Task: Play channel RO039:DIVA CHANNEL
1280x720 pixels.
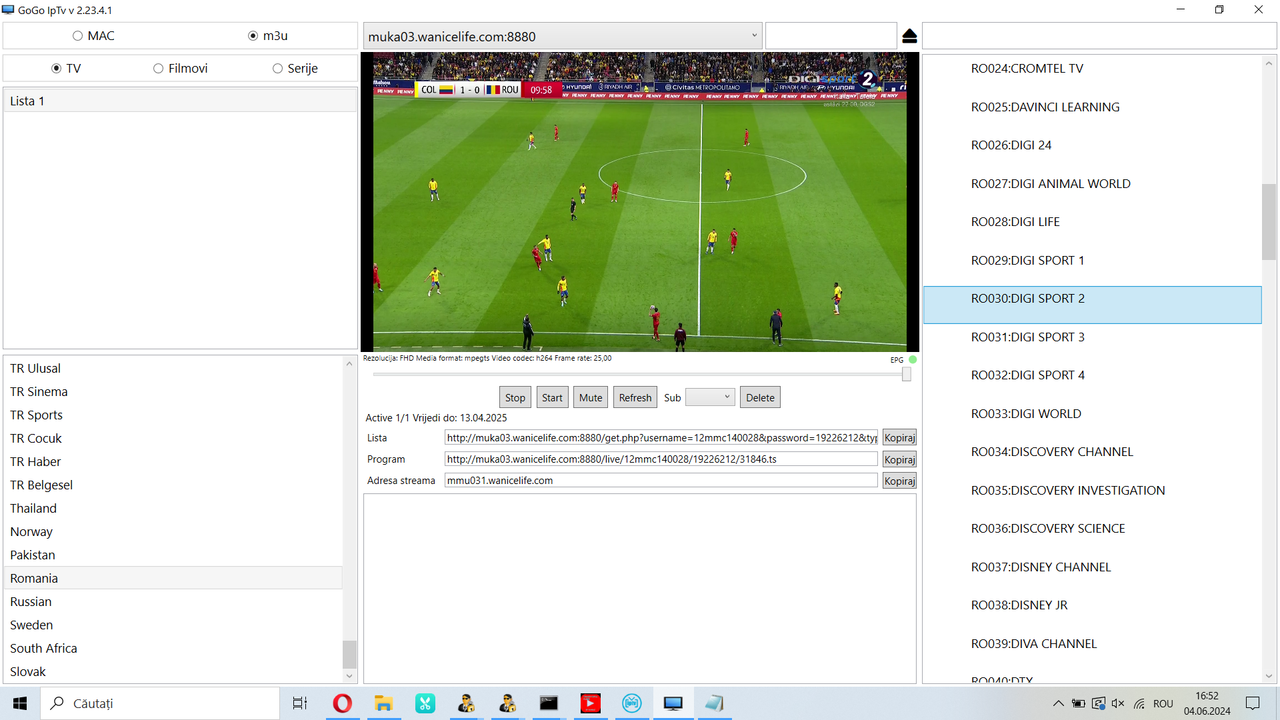Action: click(x=1092, y=644)
